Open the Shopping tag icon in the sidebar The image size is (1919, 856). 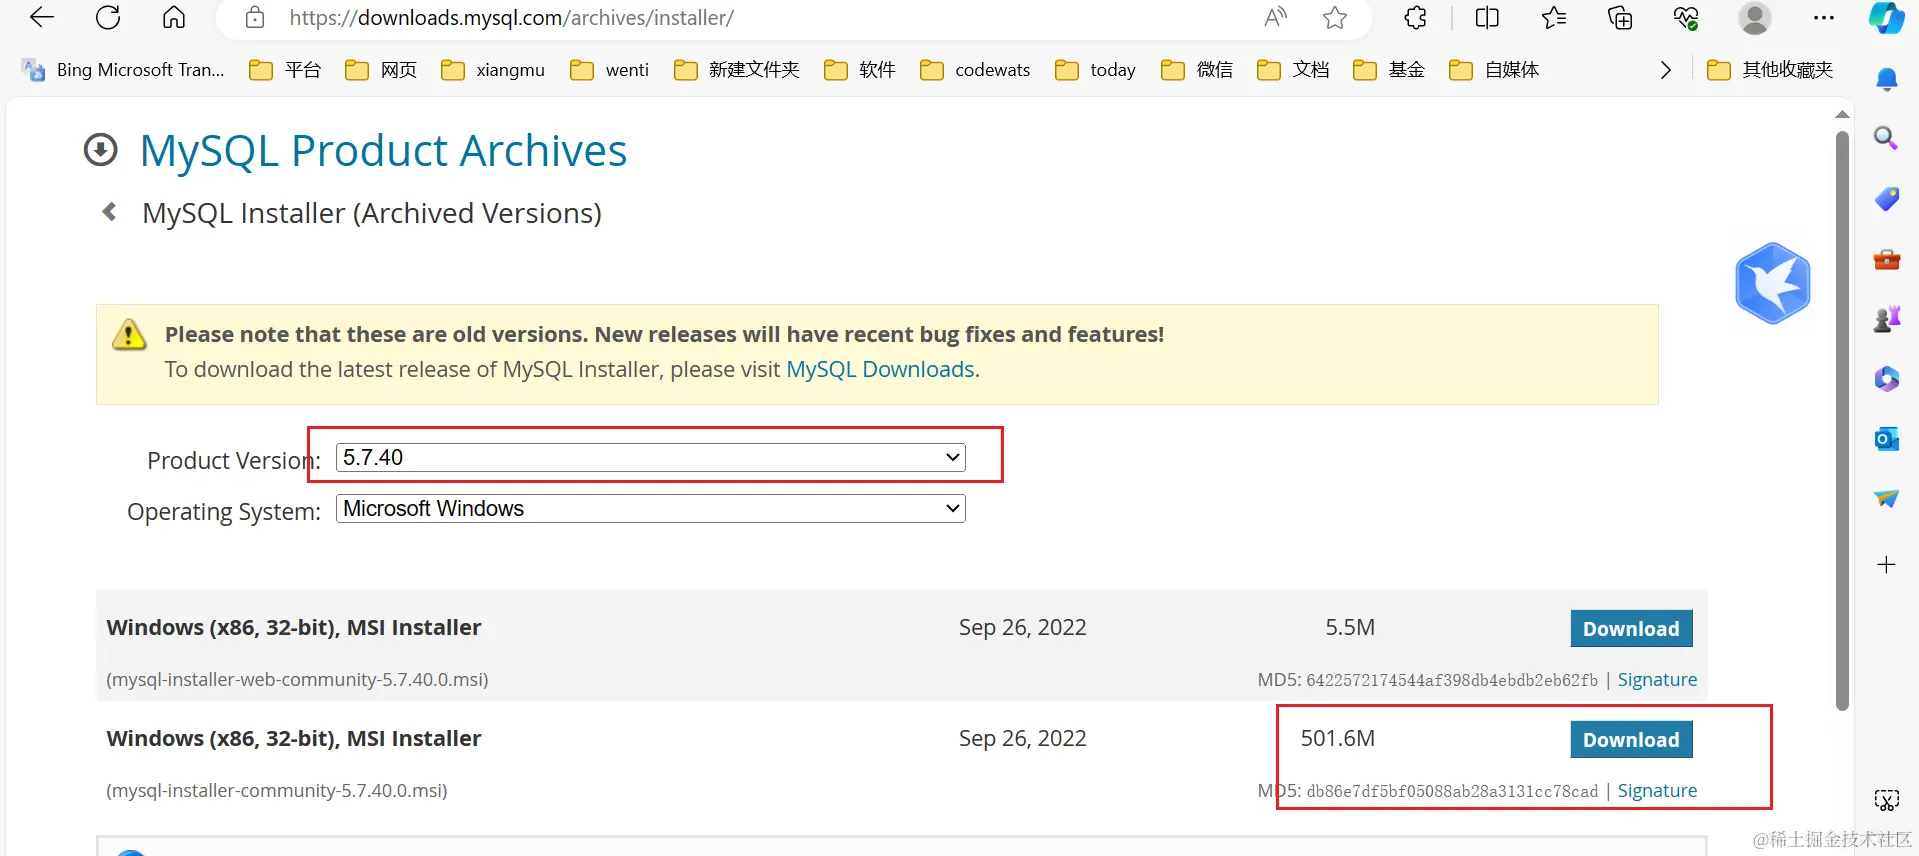[1887, 198]
